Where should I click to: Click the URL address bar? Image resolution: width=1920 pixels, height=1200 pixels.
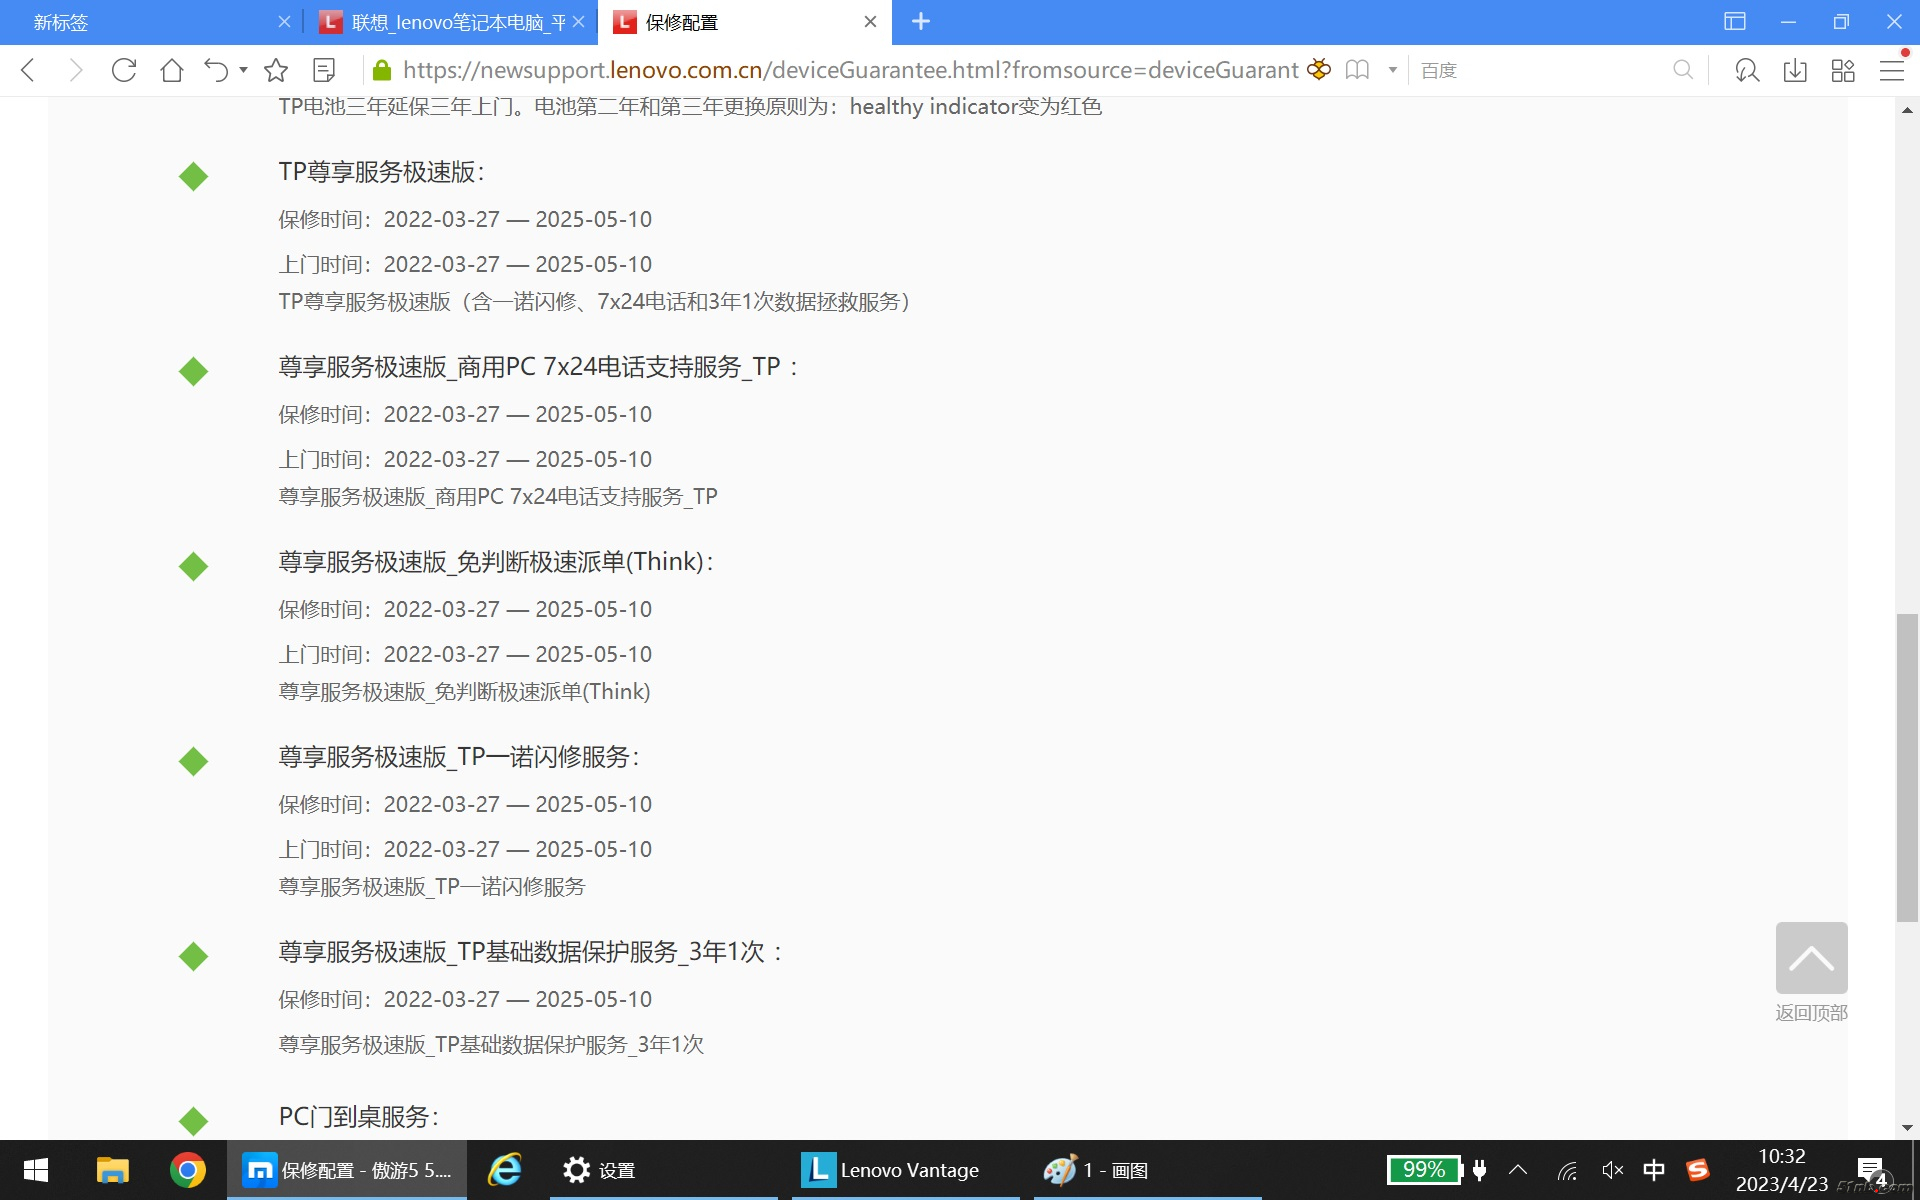pyautogui.click(x=850, y=70)
